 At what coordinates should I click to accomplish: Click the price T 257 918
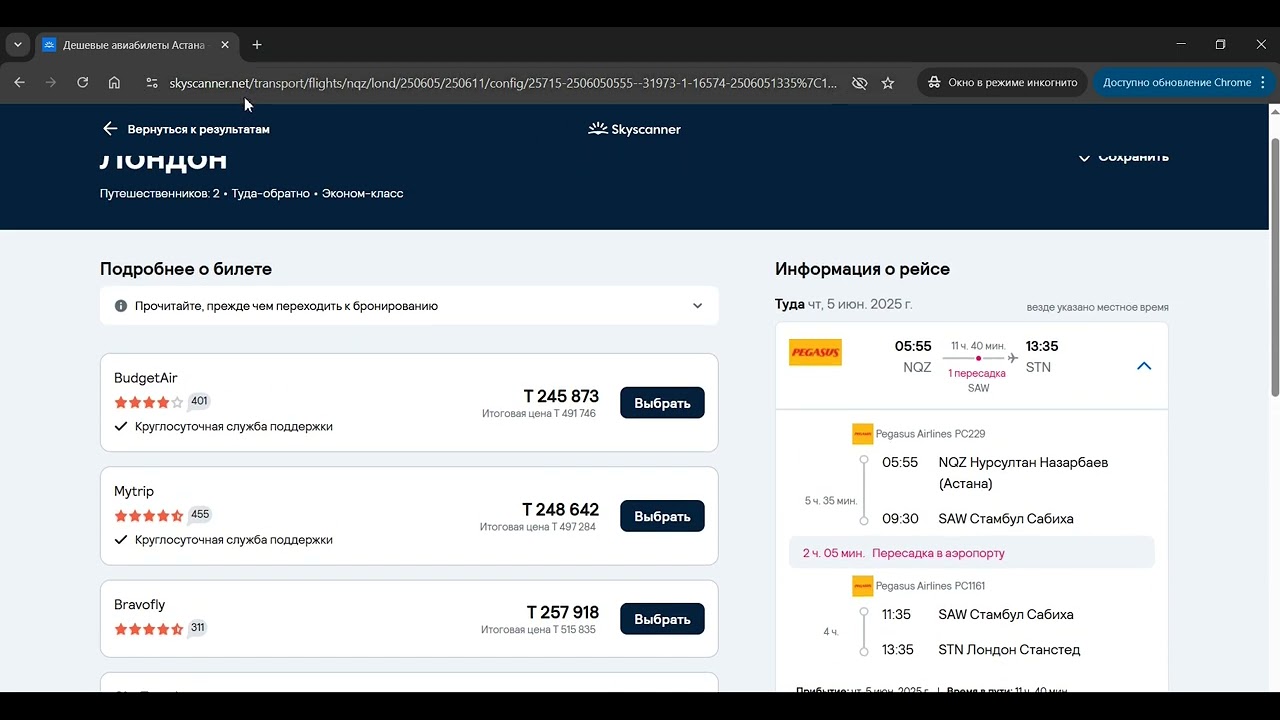pyautogui.click(x=563, y=612)
